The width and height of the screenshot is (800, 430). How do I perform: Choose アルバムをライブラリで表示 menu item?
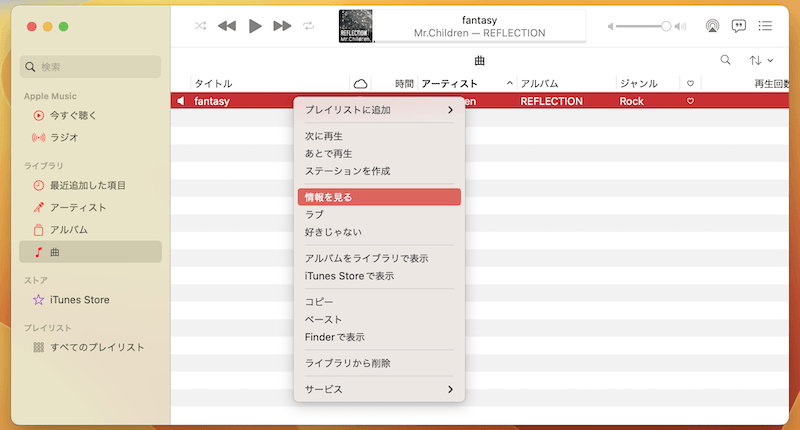coord(379,258)
